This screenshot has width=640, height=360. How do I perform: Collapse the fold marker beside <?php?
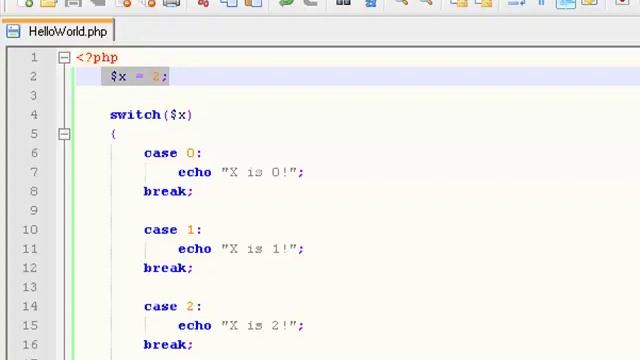tap(64, 58)
